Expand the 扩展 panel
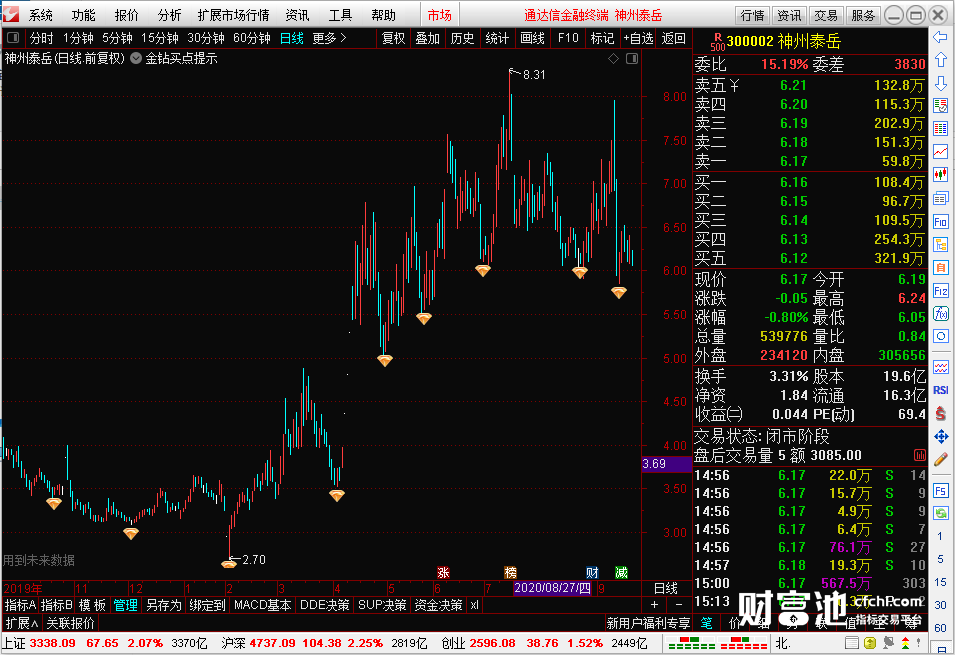Screen dimensions: 955x655 pos(22,623)
